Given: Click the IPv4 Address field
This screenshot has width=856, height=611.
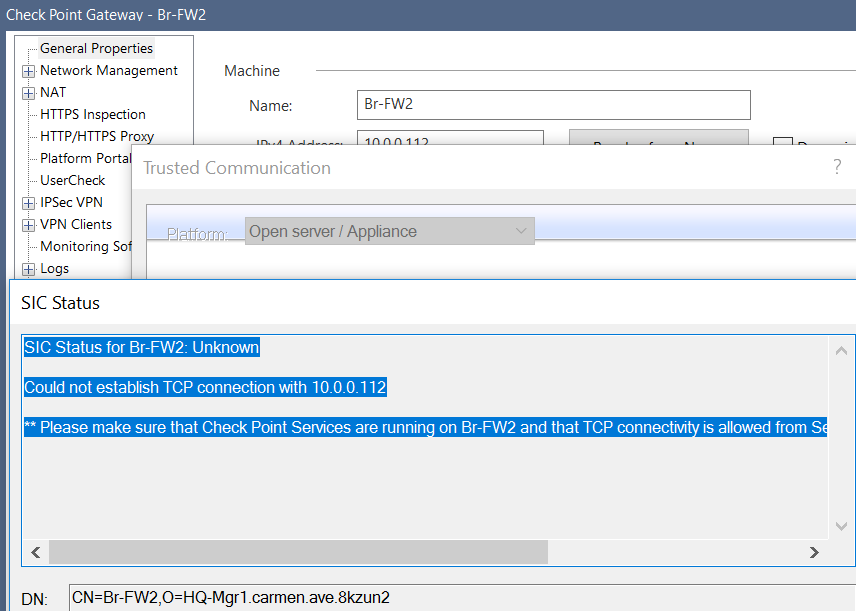Looking at the screenshot, I should 450,138.
